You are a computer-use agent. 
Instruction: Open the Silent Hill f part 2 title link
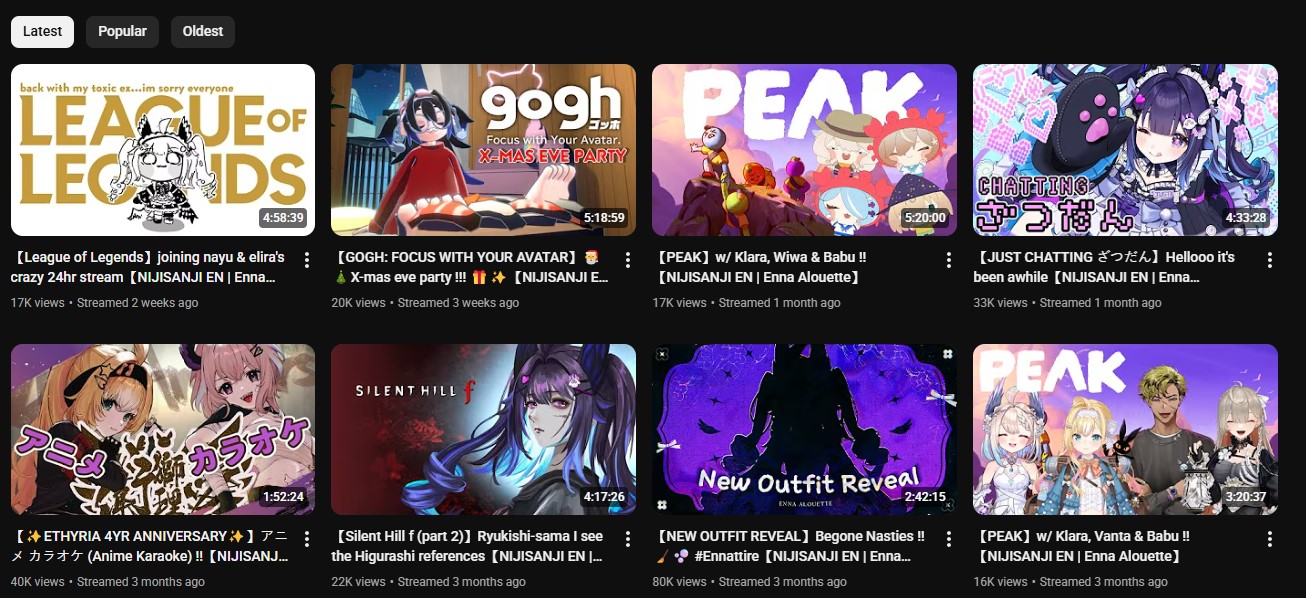(x=468, y=546)
